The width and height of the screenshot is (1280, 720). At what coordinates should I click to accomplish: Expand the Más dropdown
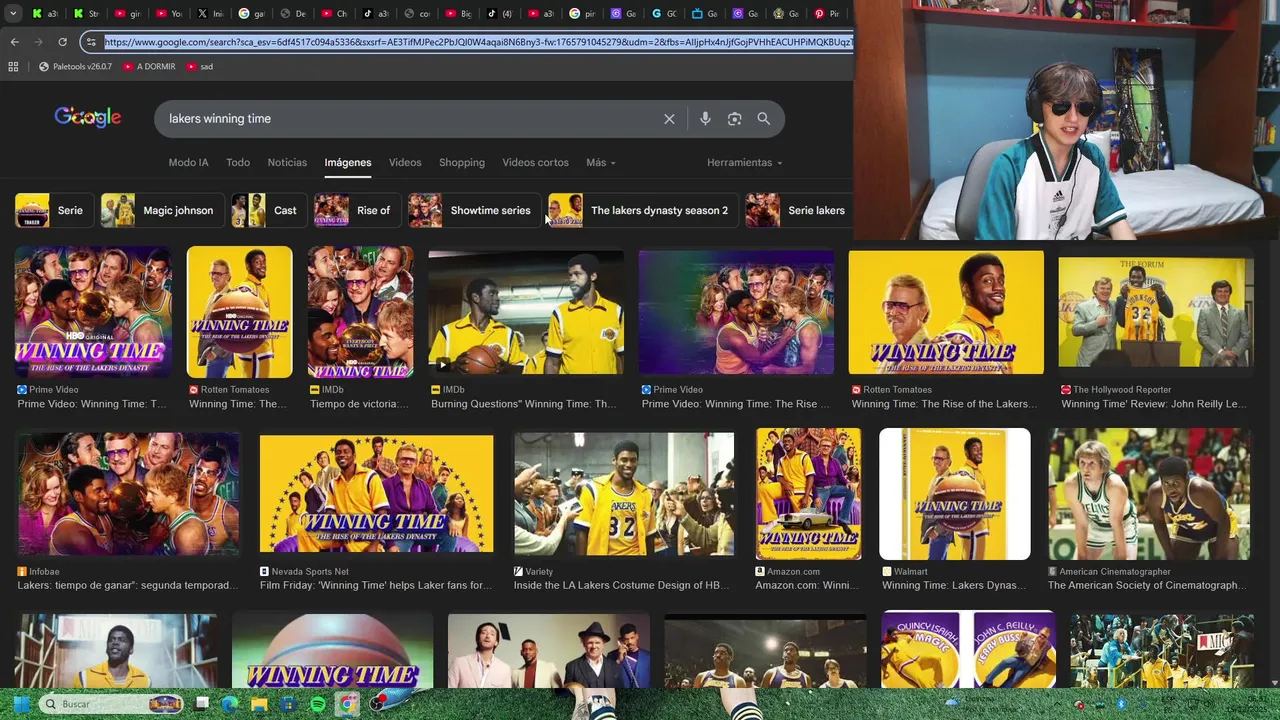600,162
